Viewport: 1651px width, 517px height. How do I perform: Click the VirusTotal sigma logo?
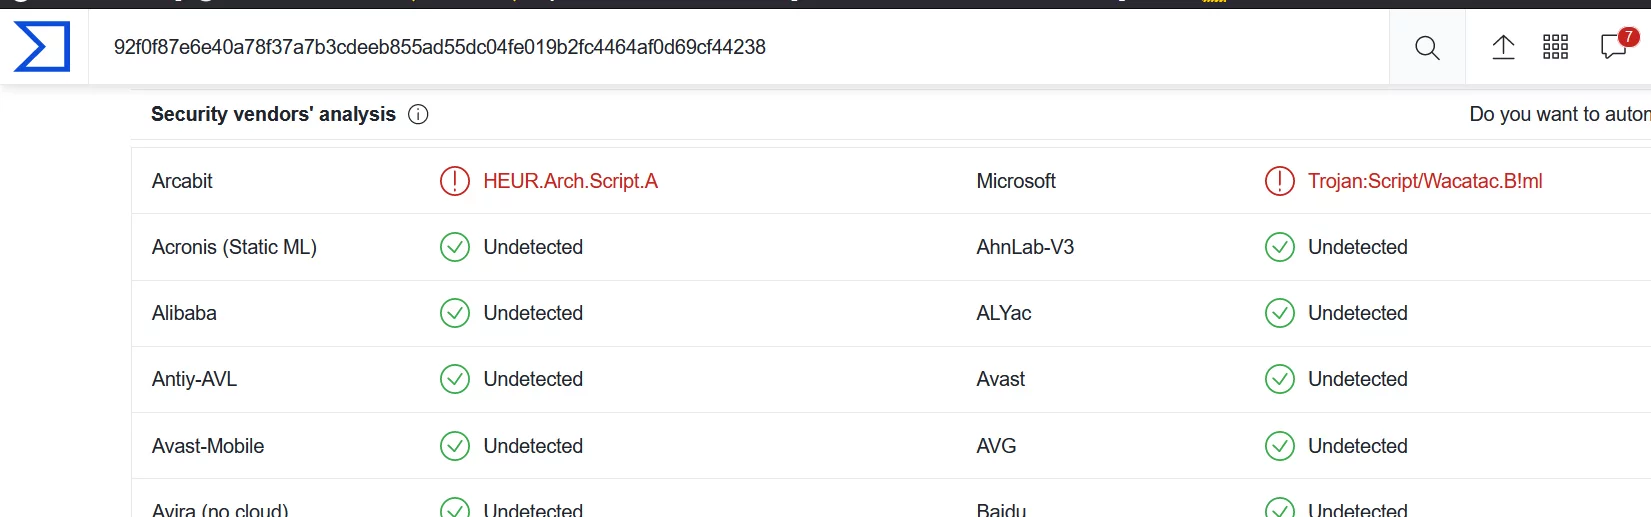42,47
